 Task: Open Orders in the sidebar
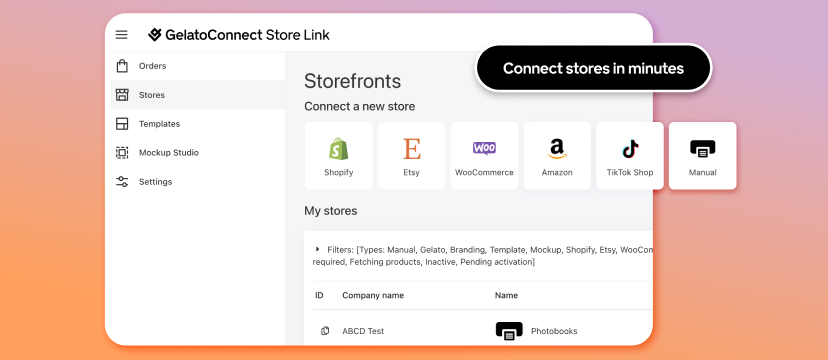197,66
